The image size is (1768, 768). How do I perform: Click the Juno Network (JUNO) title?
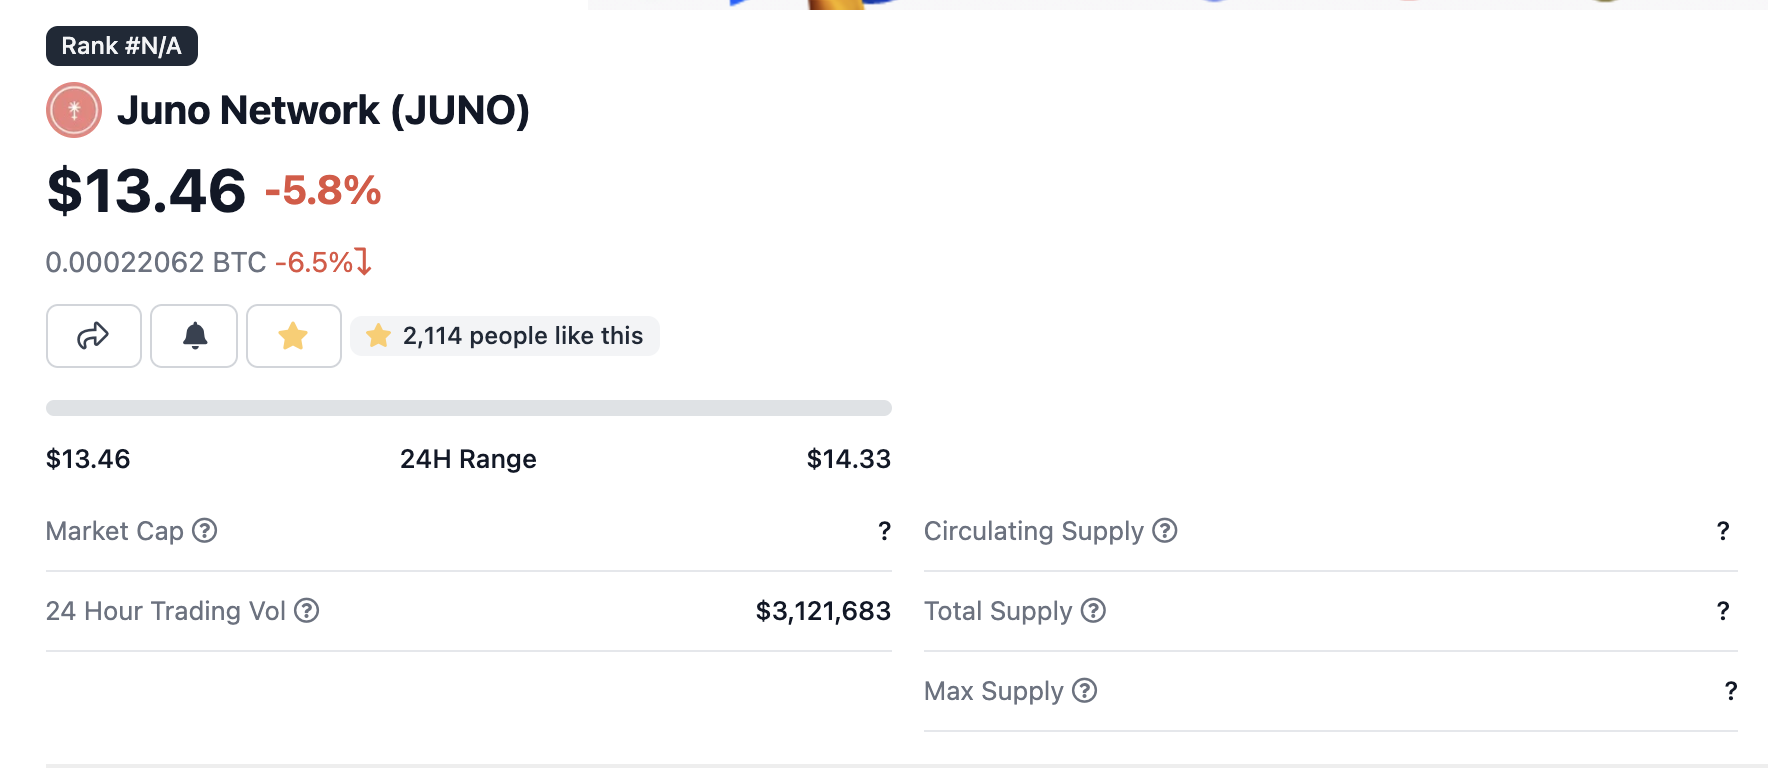tap(323, 110)
